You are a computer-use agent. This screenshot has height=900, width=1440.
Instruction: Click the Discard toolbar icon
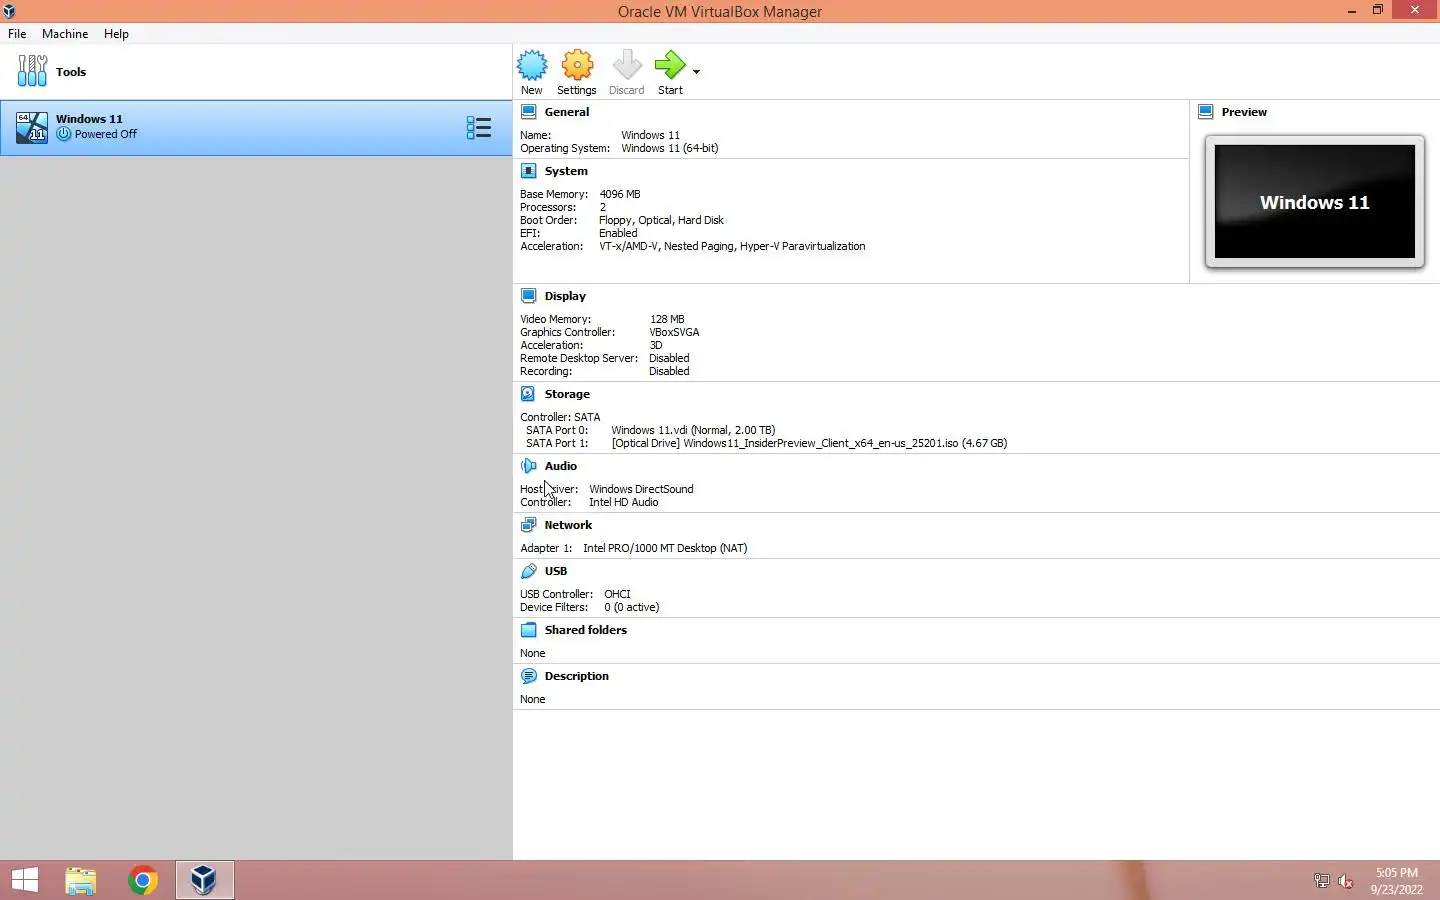pos(627,66)
